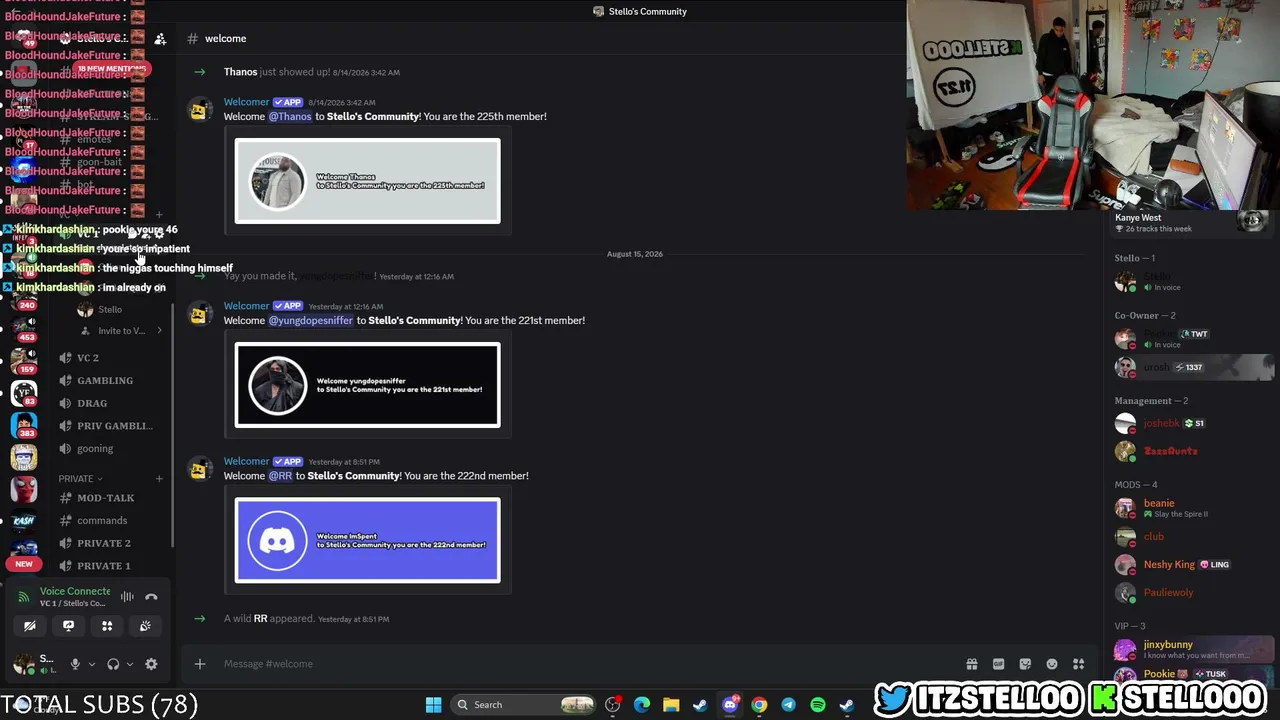The width and height of the screenshot is (1280, 720).
Task: Open the KASH server icon
Action: click(x=24, y=521)
